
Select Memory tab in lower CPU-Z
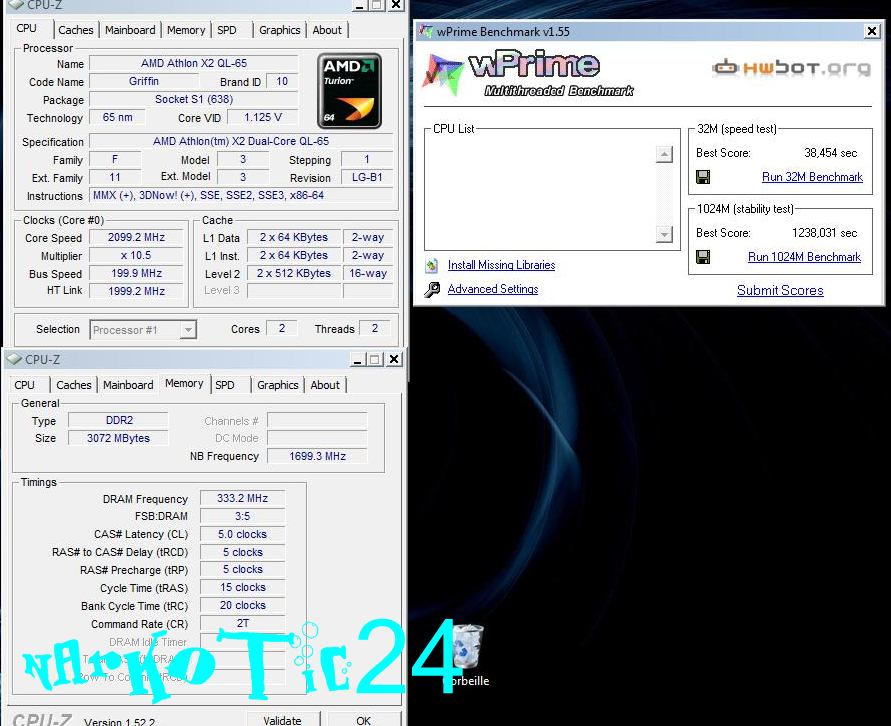[184, 383]
